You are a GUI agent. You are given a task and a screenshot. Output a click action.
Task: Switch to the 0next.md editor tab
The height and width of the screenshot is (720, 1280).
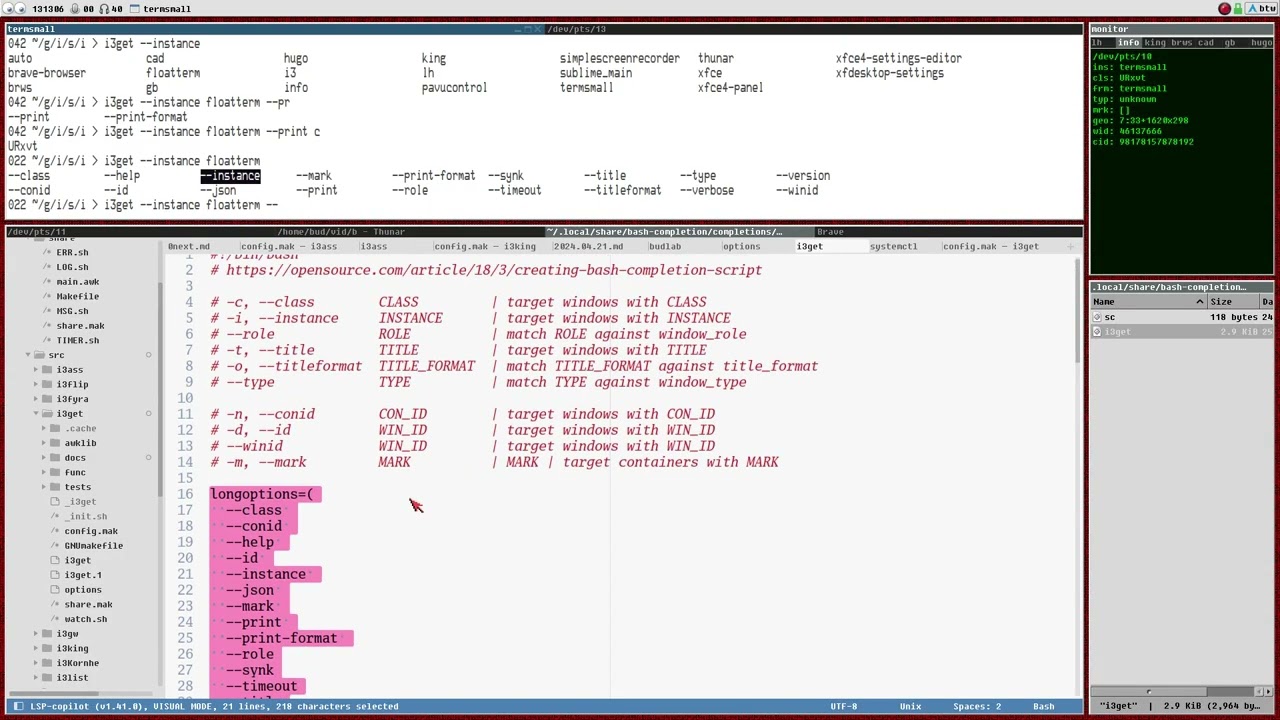click(x=189, y=246)
